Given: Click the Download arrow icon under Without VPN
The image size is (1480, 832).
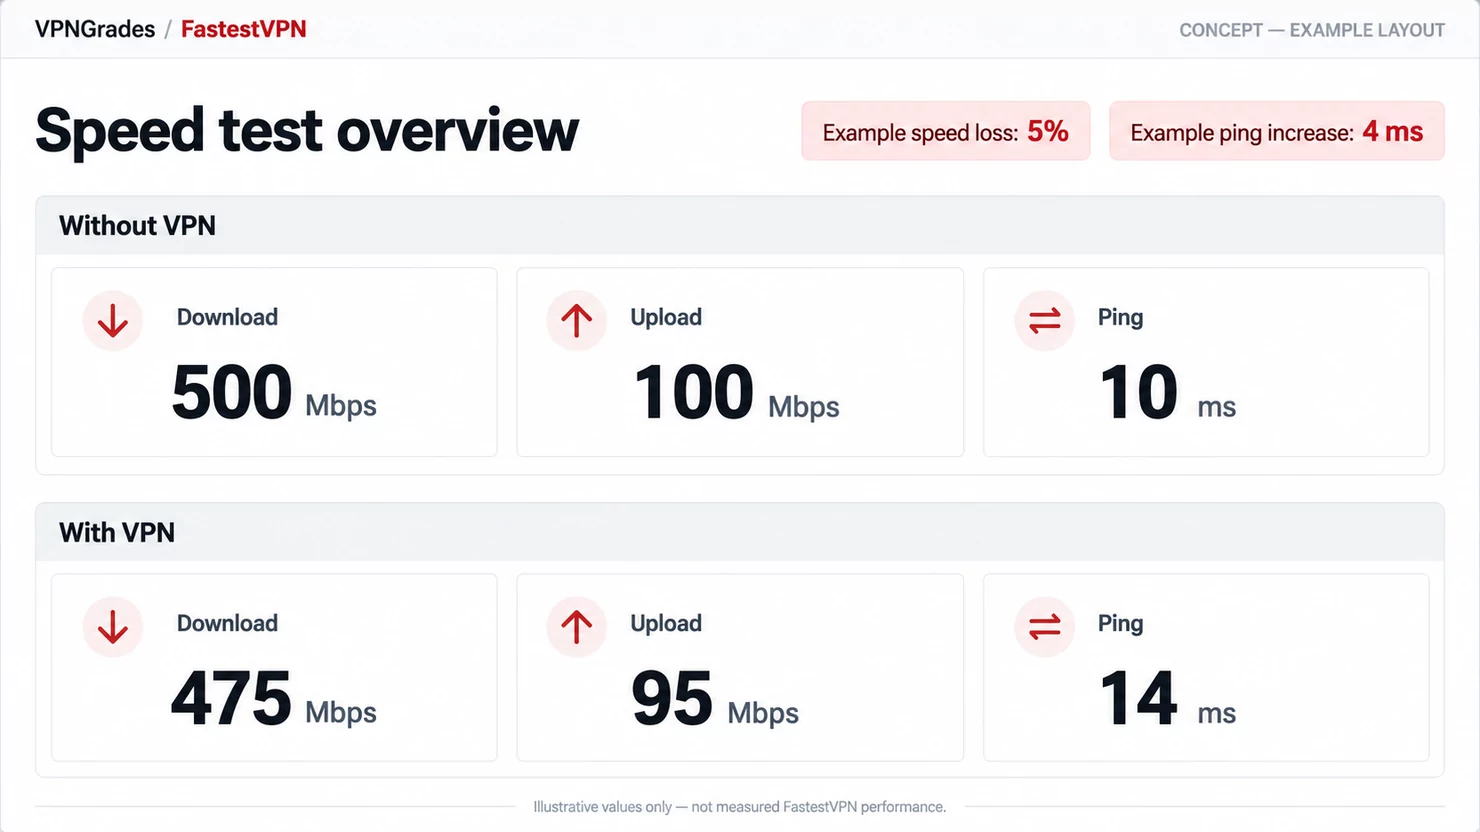Looking at the screenshot, I should (113, 321).
